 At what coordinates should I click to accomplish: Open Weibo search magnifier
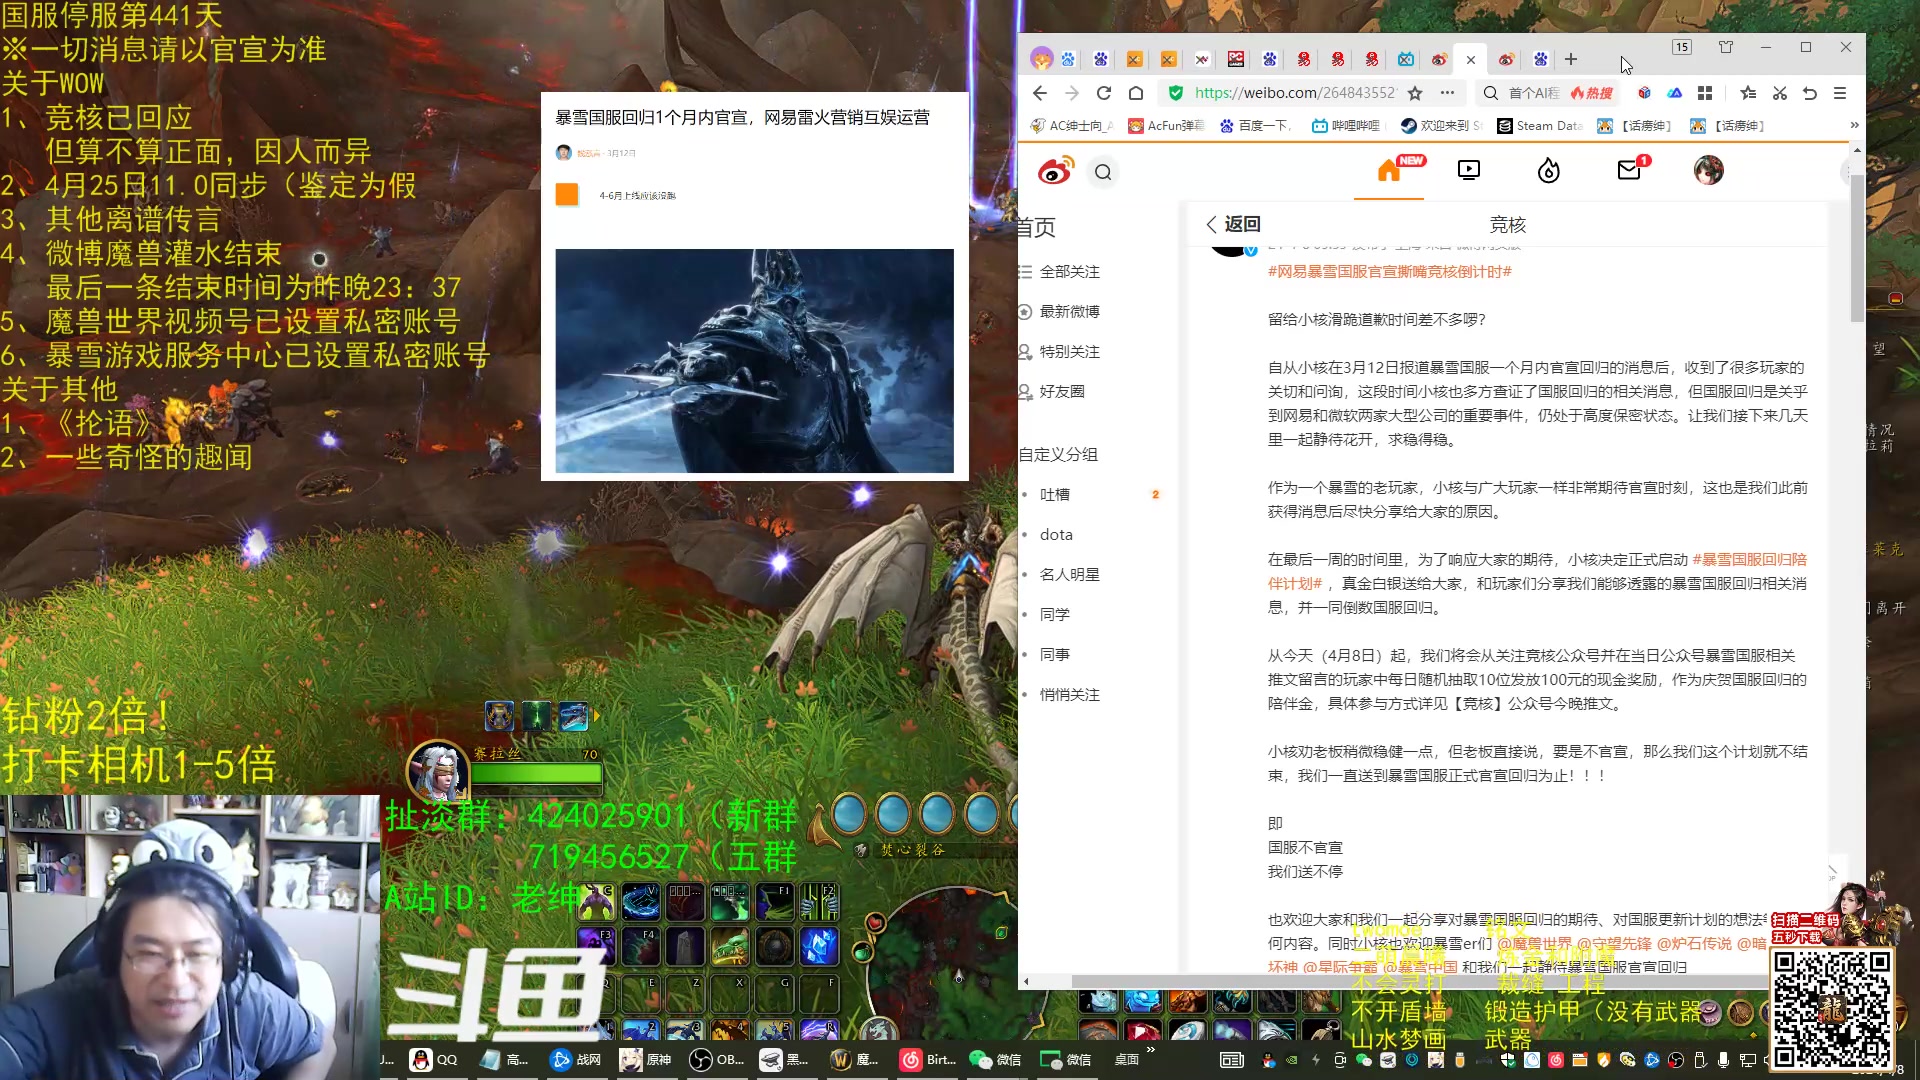pyautogui.click(x=1103, y=172)
